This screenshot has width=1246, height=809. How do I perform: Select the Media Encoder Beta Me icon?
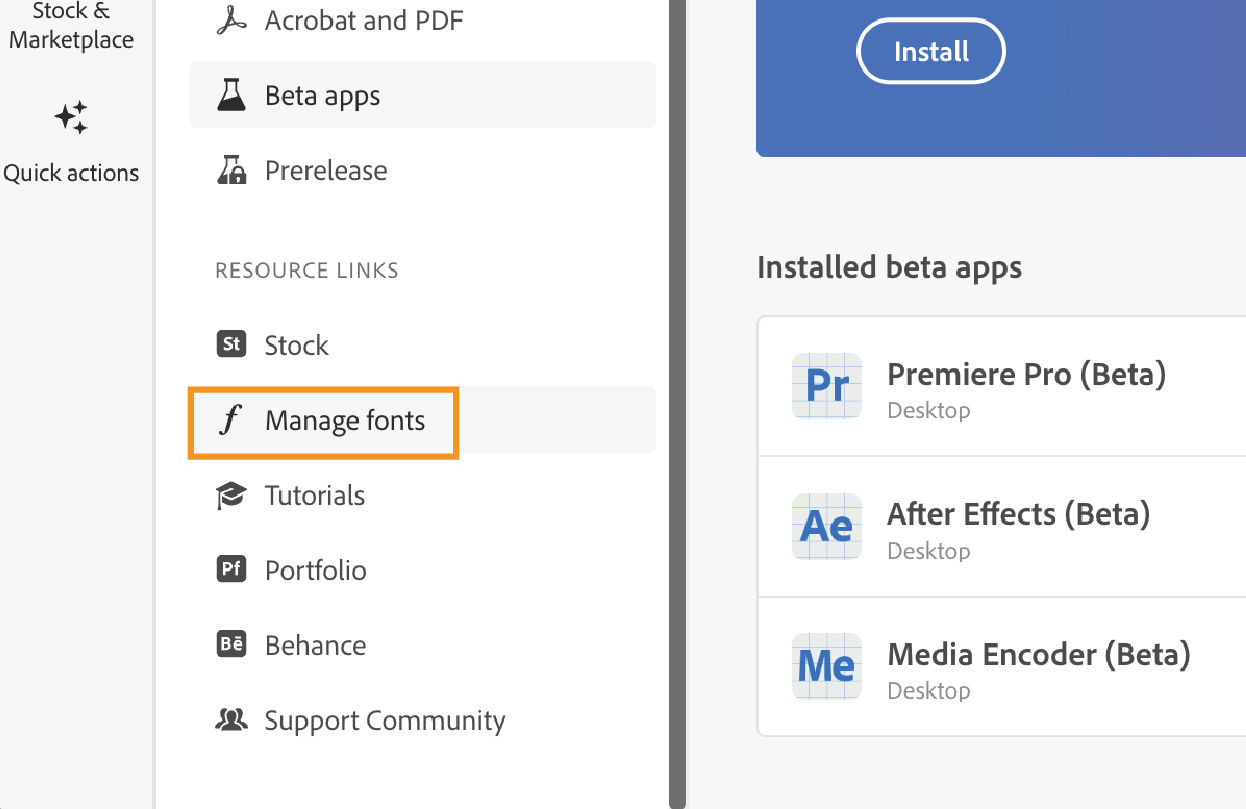(826, 666)
